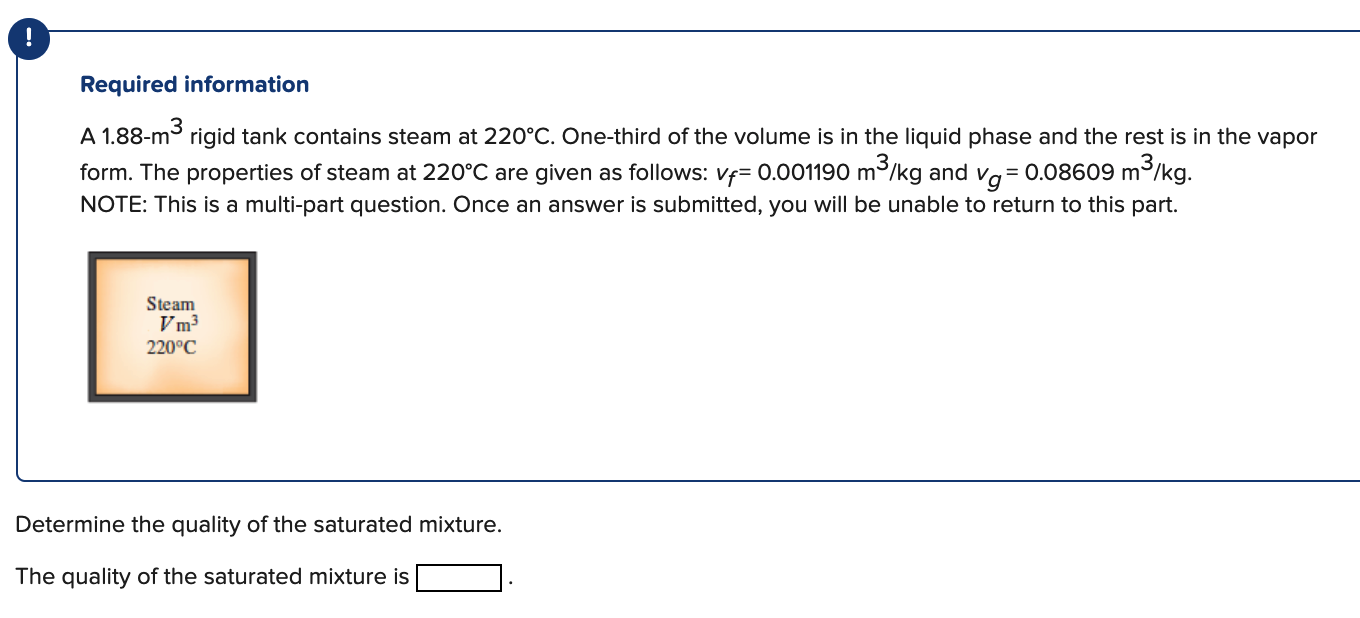Click the 220°C label inside the tank image
This screenshot has height=618, width=1360.
(170, 347)
